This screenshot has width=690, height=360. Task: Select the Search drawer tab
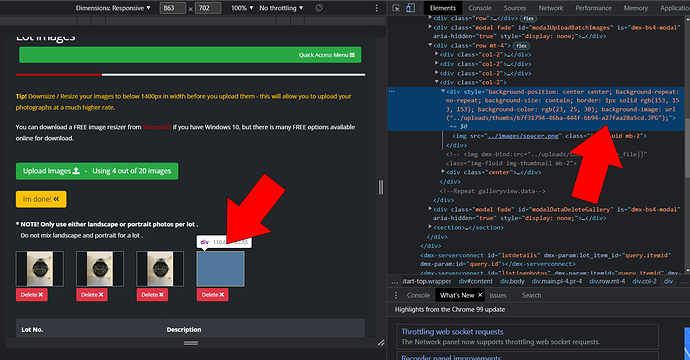(x=531, y=295)
